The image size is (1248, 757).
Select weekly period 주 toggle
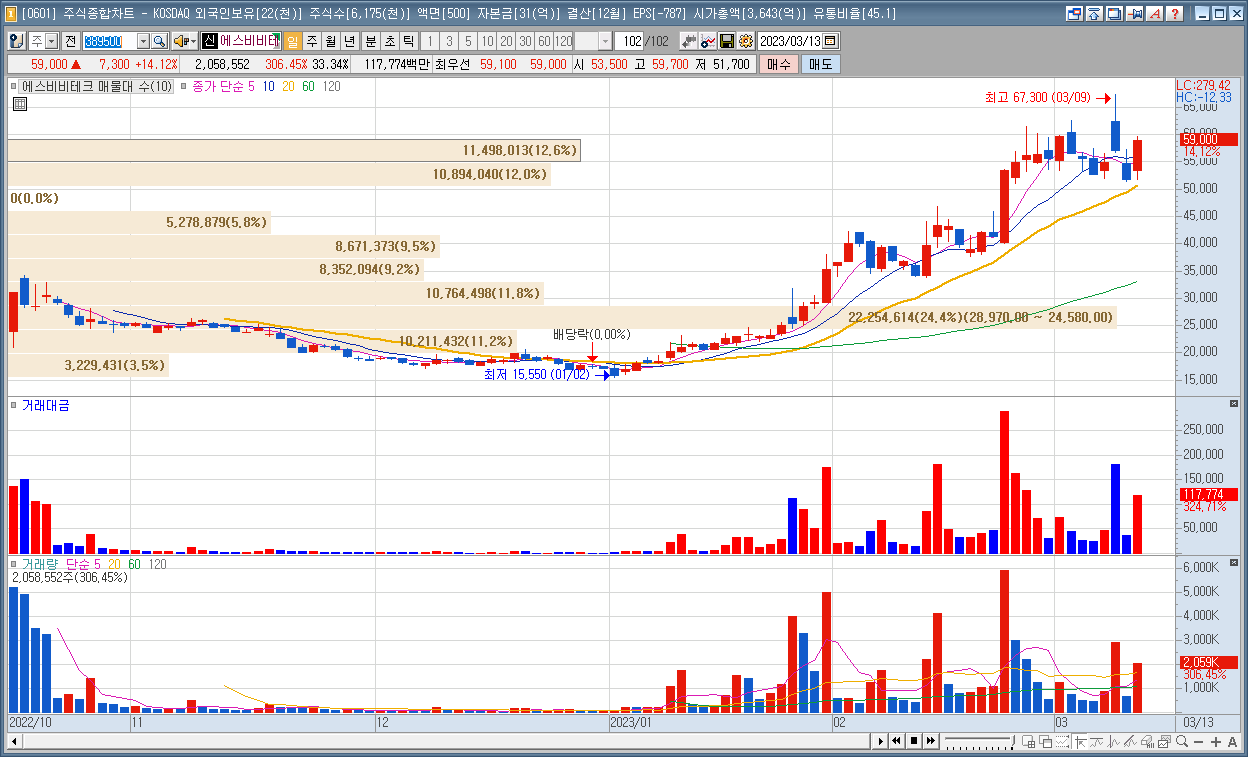(x=311, y=41)
